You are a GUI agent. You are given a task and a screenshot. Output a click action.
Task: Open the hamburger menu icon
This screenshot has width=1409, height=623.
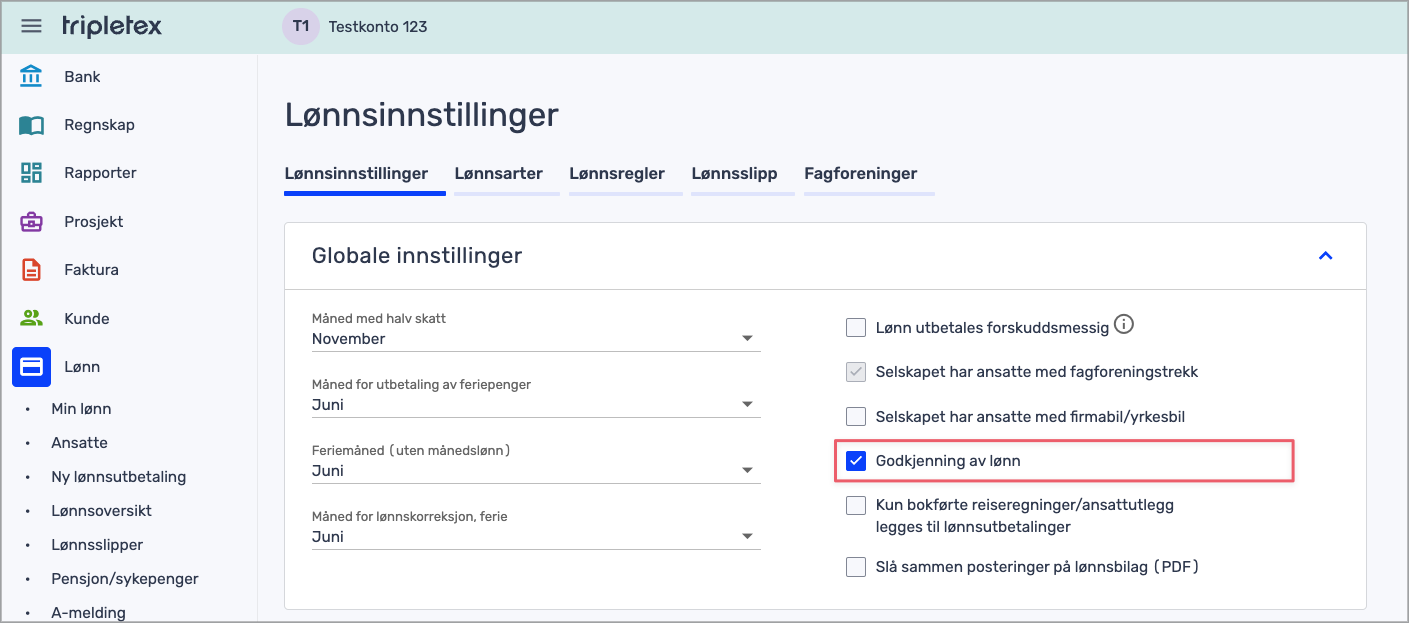[x=32, y=26]
